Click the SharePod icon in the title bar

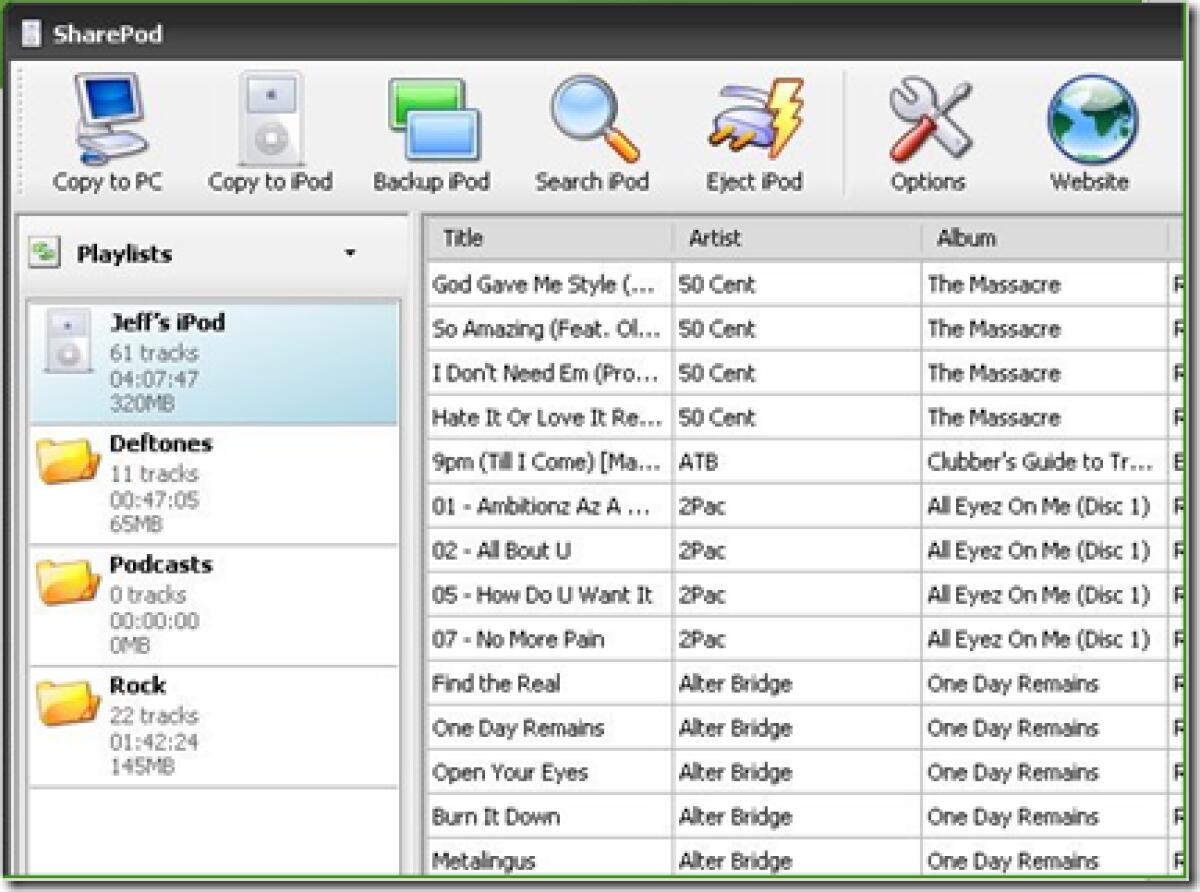pyautogui.click(x=31, y=34)
